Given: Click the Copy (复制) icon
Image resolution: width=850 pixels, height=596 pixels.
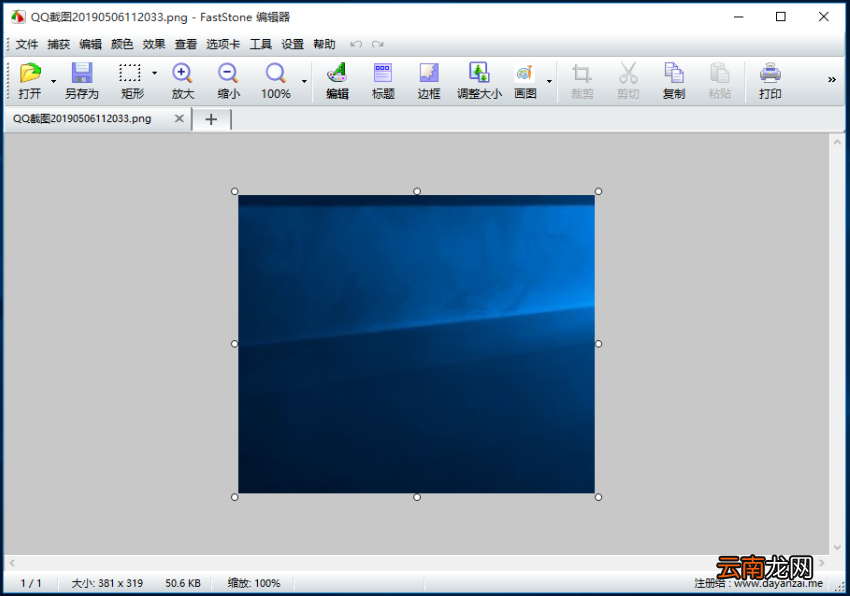Looking at the screenshot, I should pos(674,73).
